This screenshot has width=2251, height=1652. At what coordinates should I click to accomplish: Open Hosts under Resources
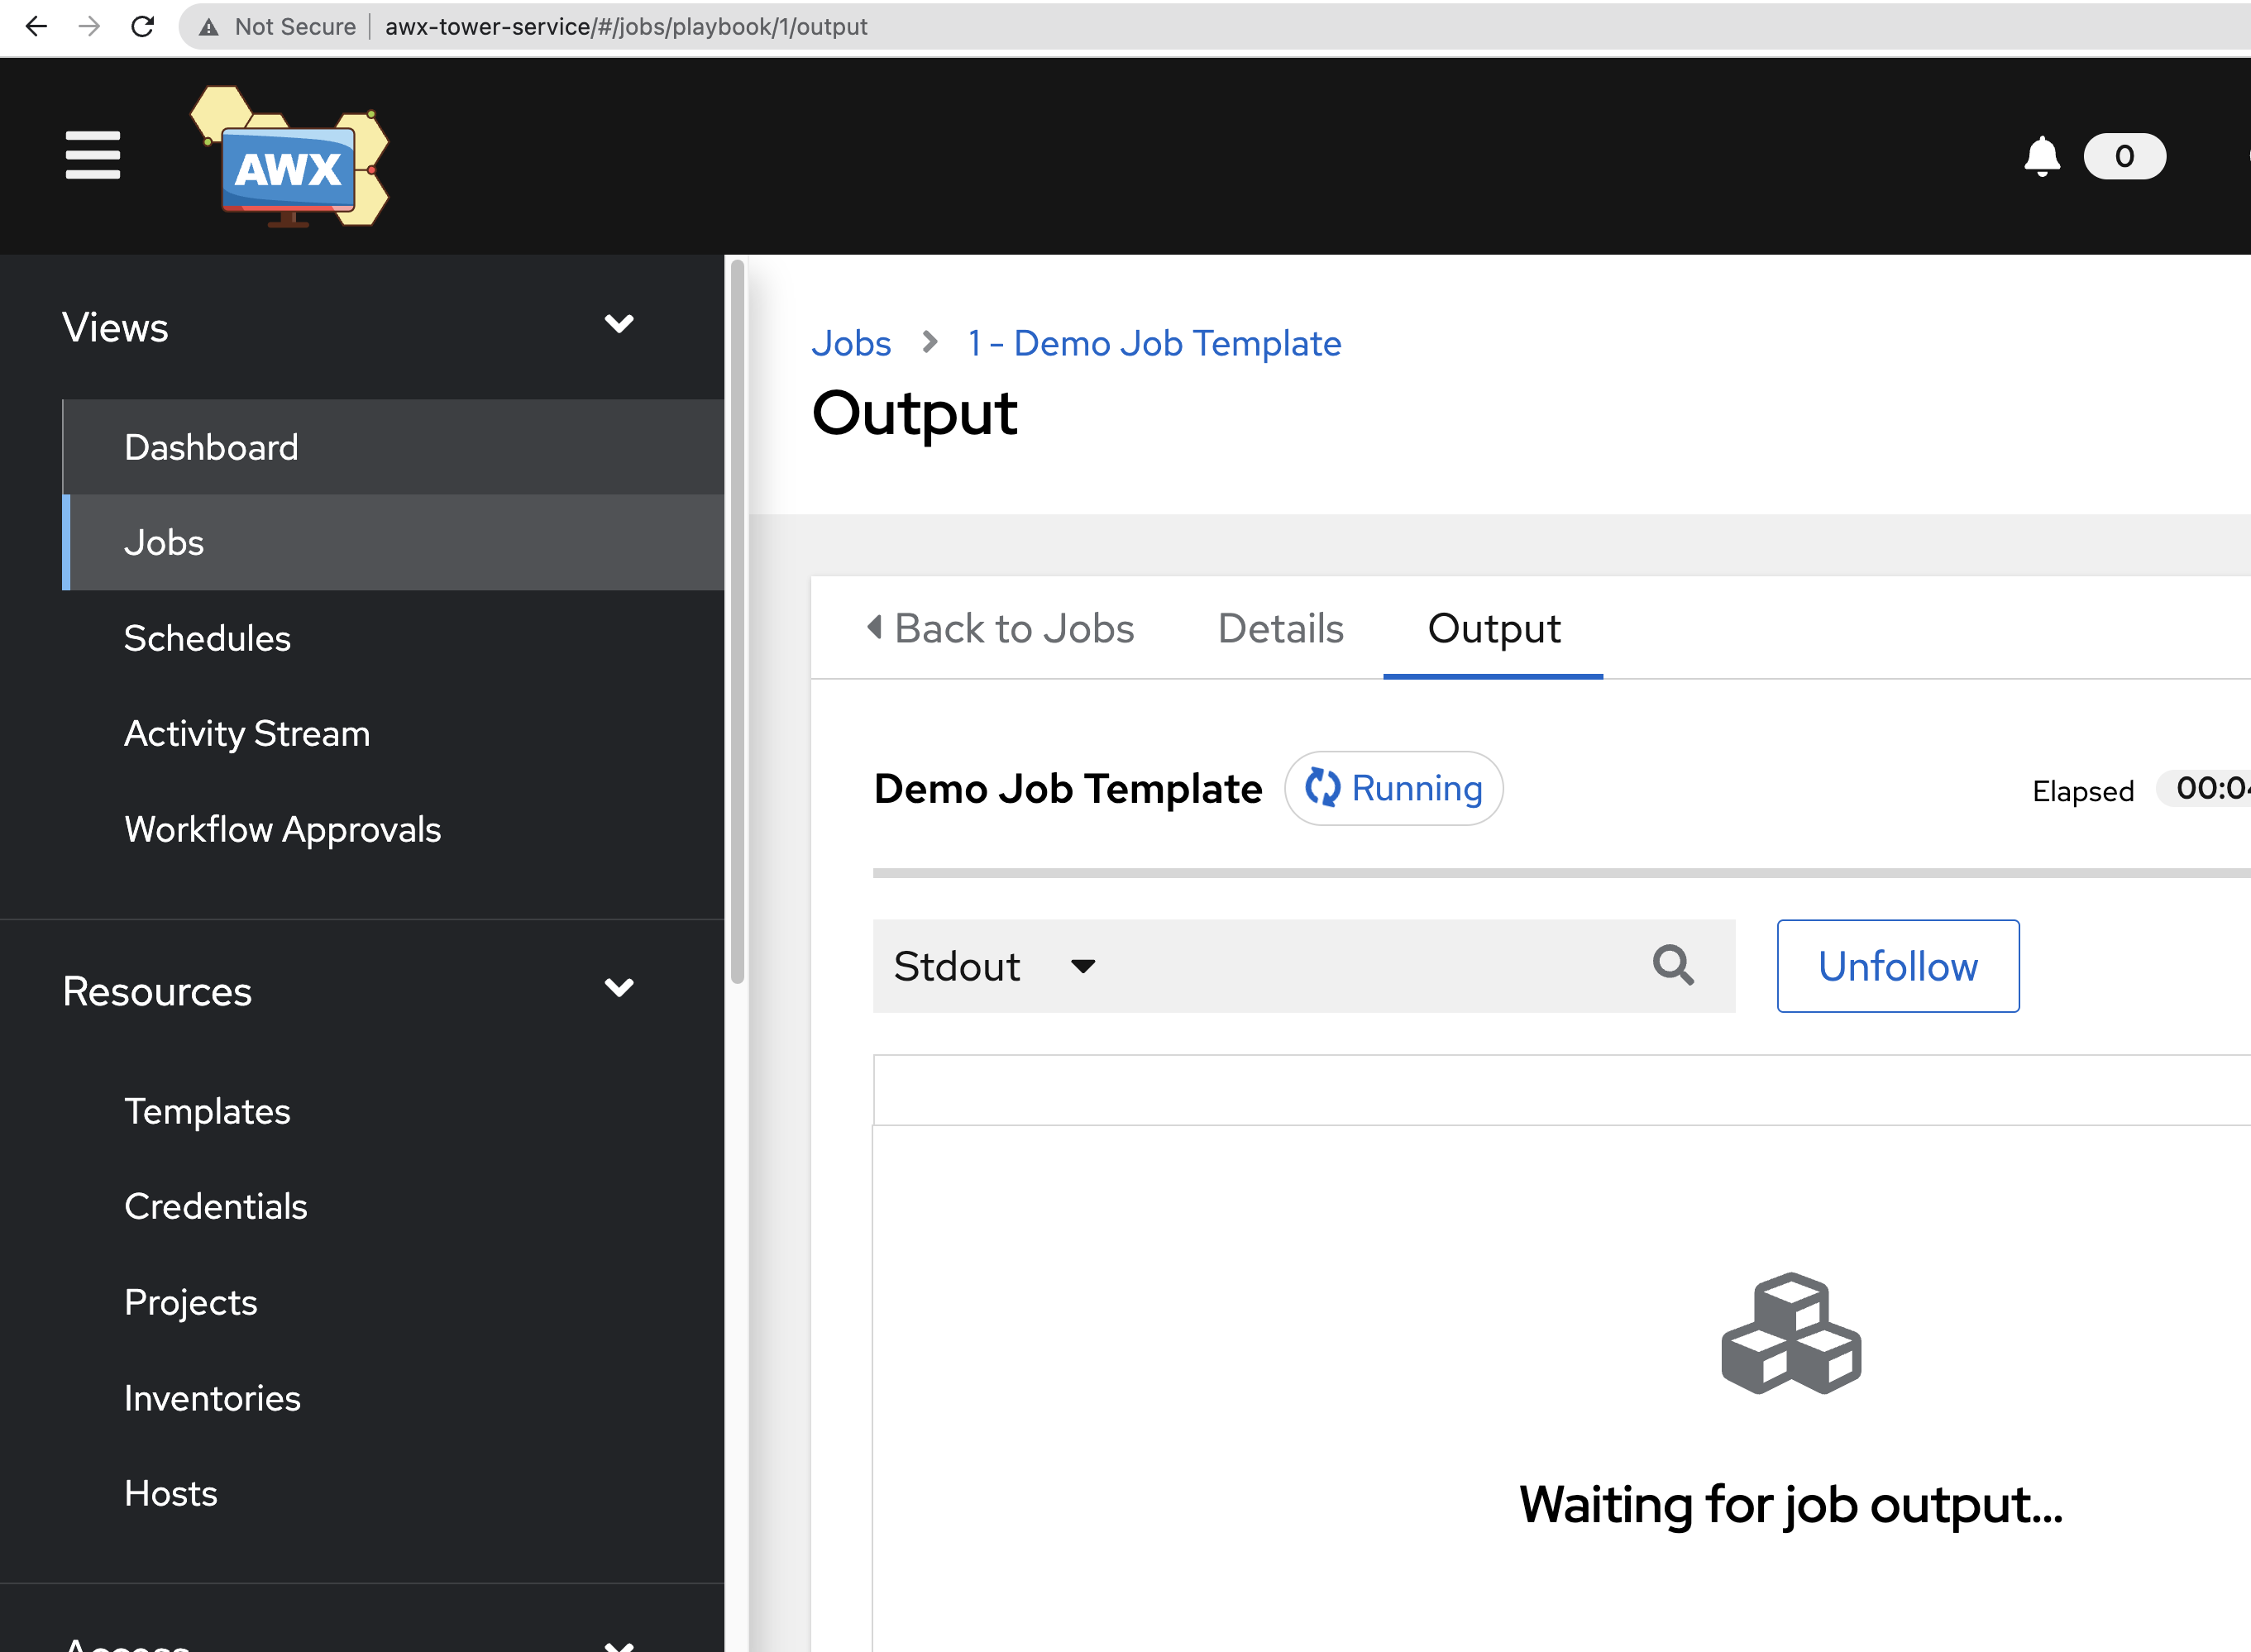tap(393, 1493)
